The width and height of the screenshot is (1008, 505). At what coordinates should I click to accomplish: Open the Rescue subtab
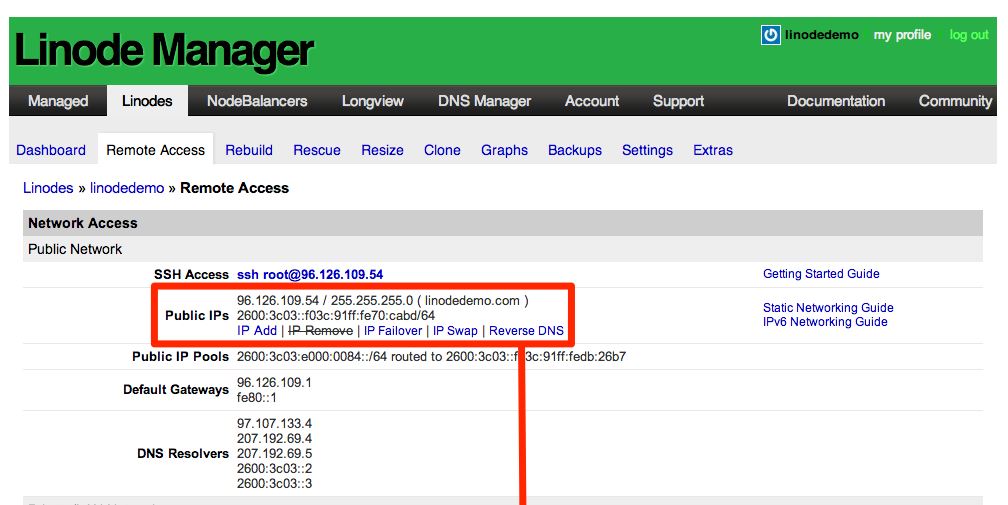tap(317, 150)
